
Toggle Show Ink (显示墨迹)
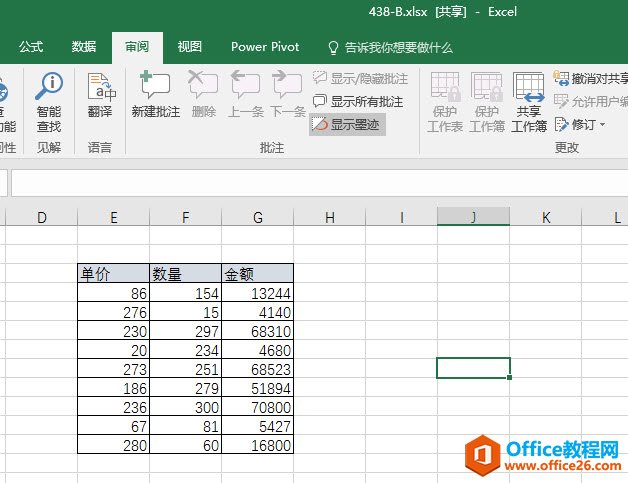tap(348, 124)
